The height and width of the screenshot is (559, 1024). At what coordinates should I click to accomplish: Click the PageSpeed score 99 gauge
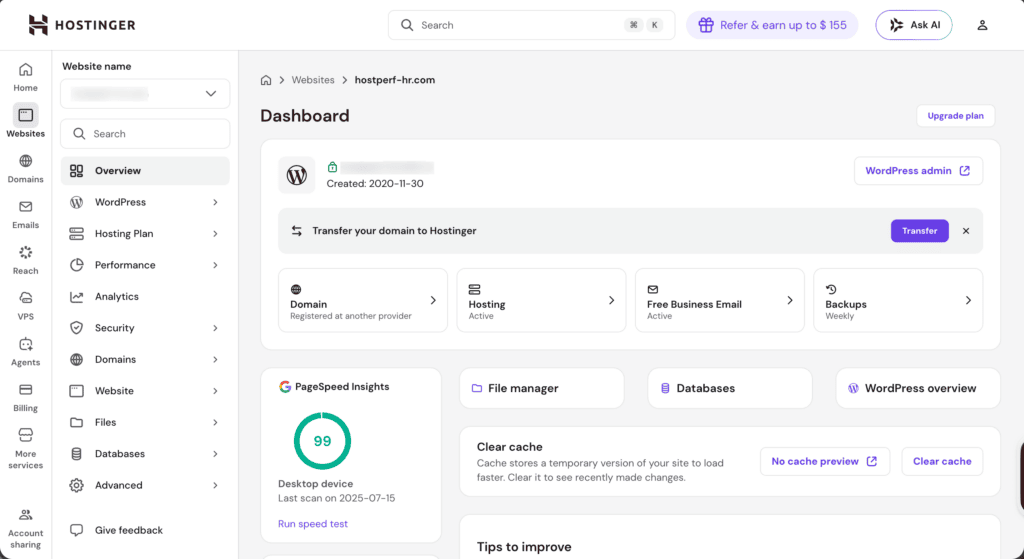[x=322, y=441]
